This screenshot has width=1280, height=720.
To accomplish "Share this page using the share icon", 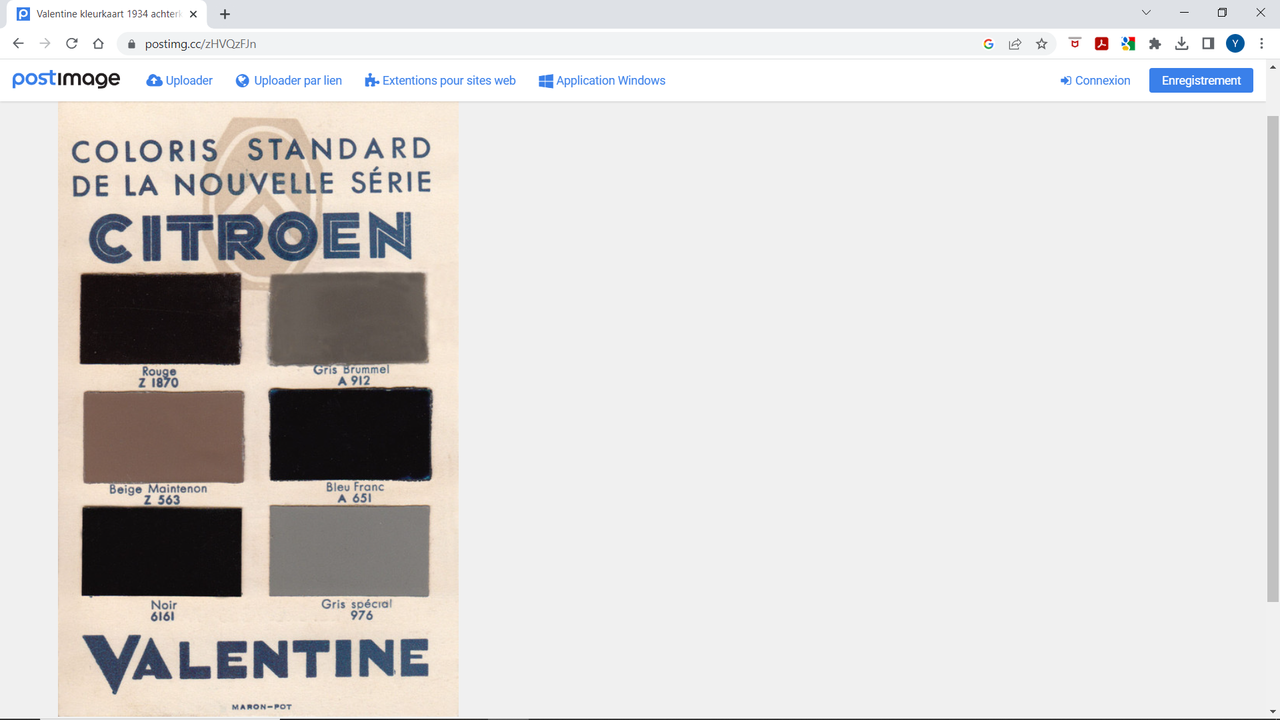I will 1015,44.
